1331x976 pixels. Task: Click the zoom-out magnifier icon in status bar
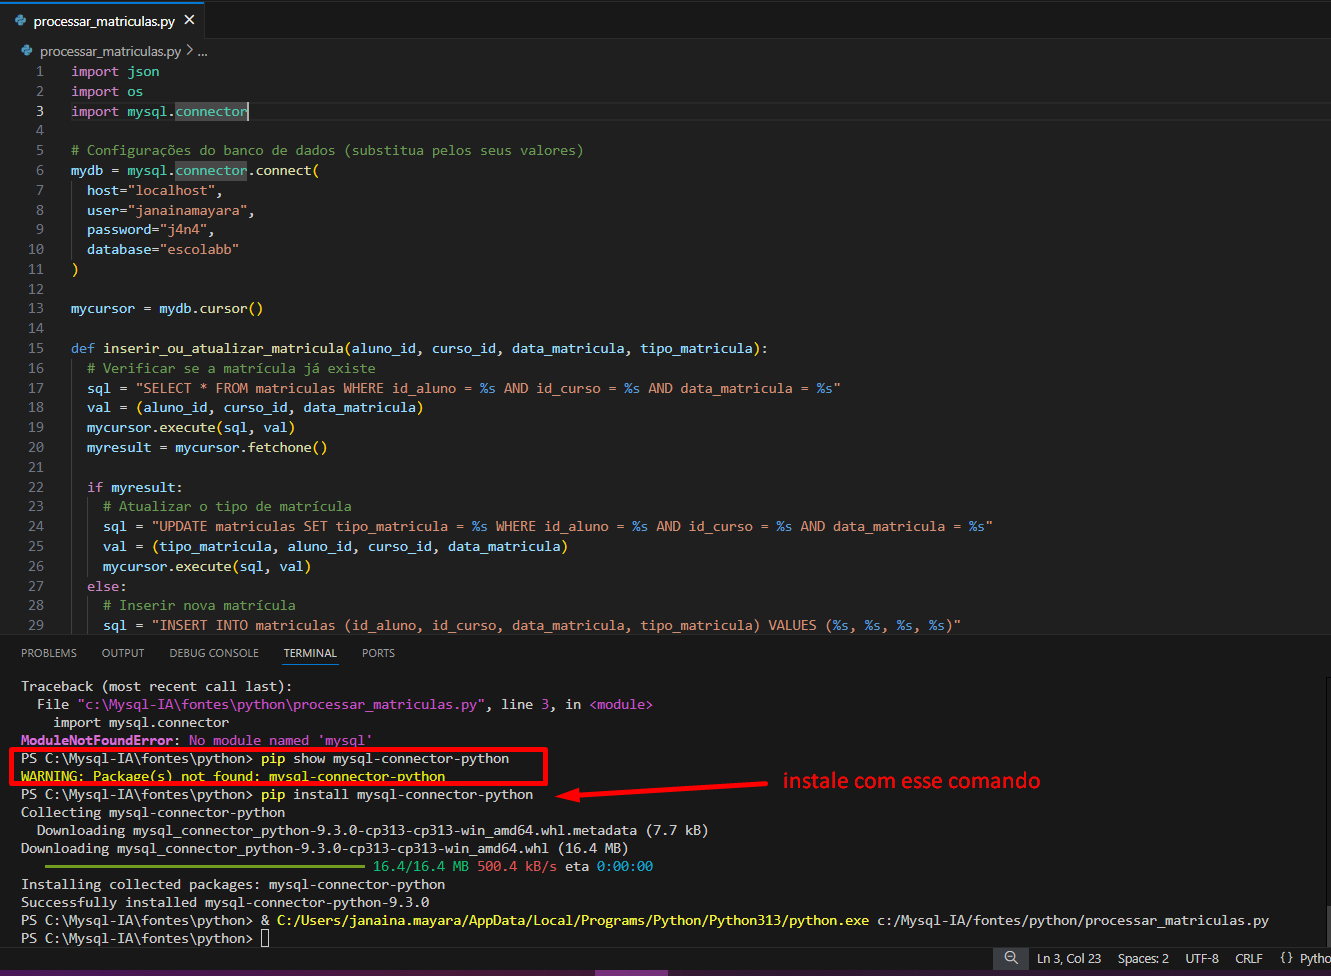[x=1011, y=958]
